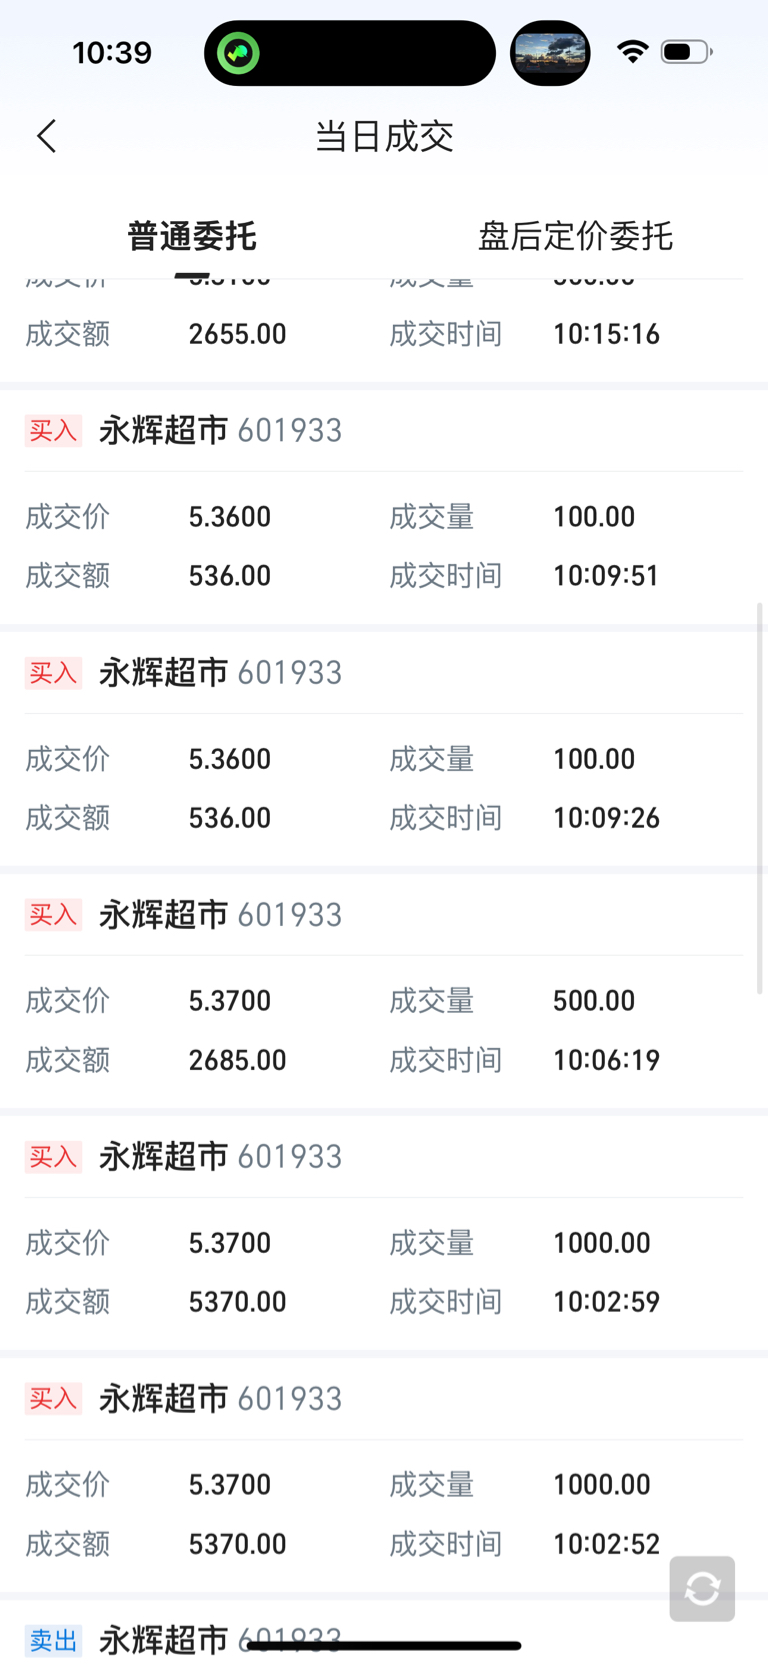Tap the 10:39 clock in status bar

tap(112, 53)
